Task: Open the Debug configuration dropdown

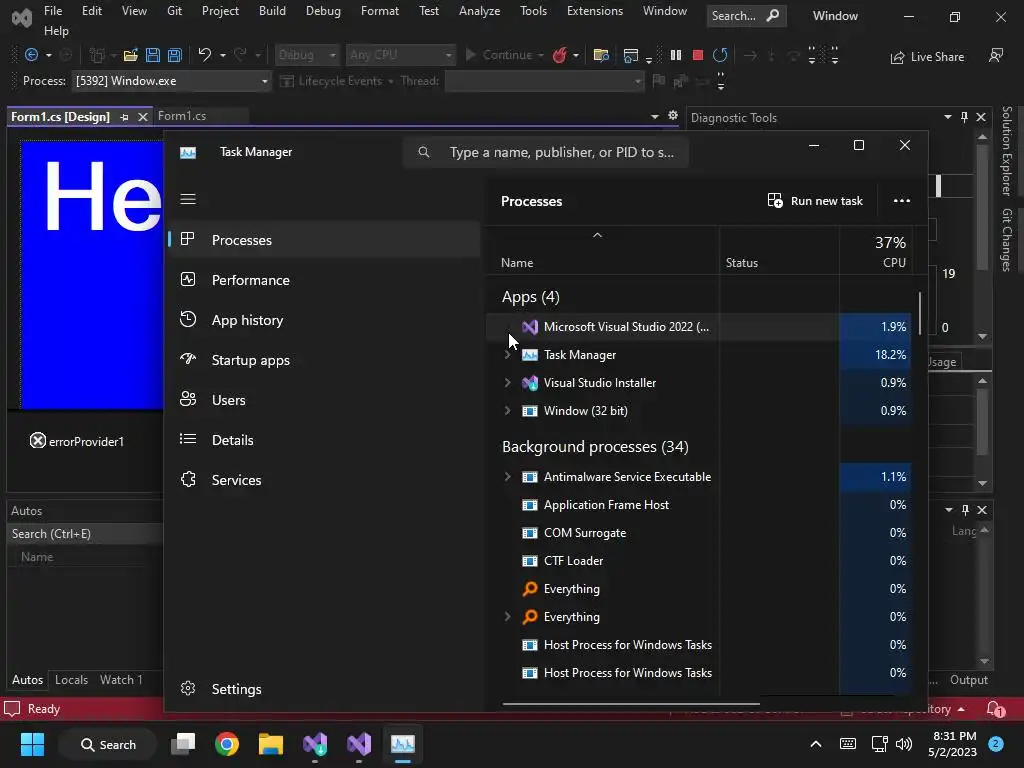Action: pyautogui.click(x=307, y=55)
